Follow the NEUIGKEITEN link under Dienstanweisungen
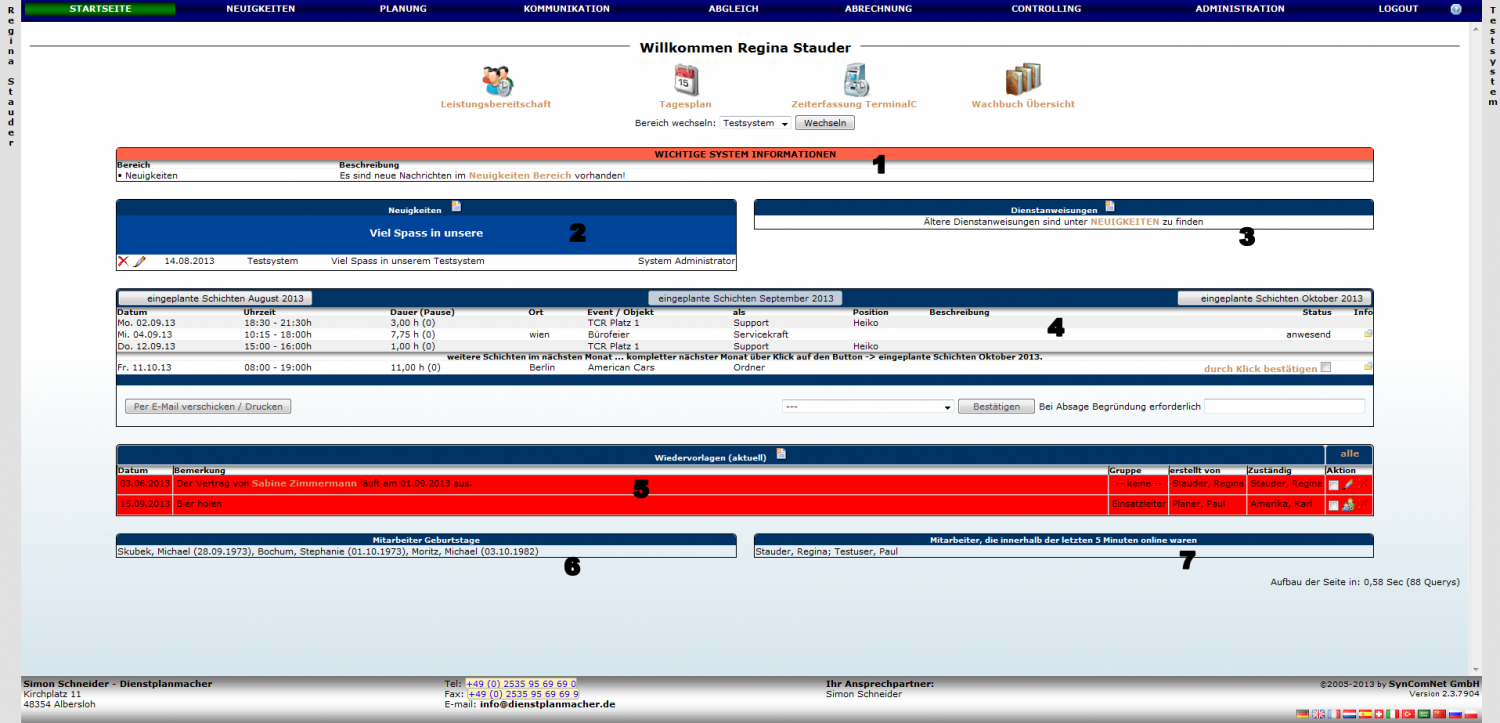 tap(1125, 222)
